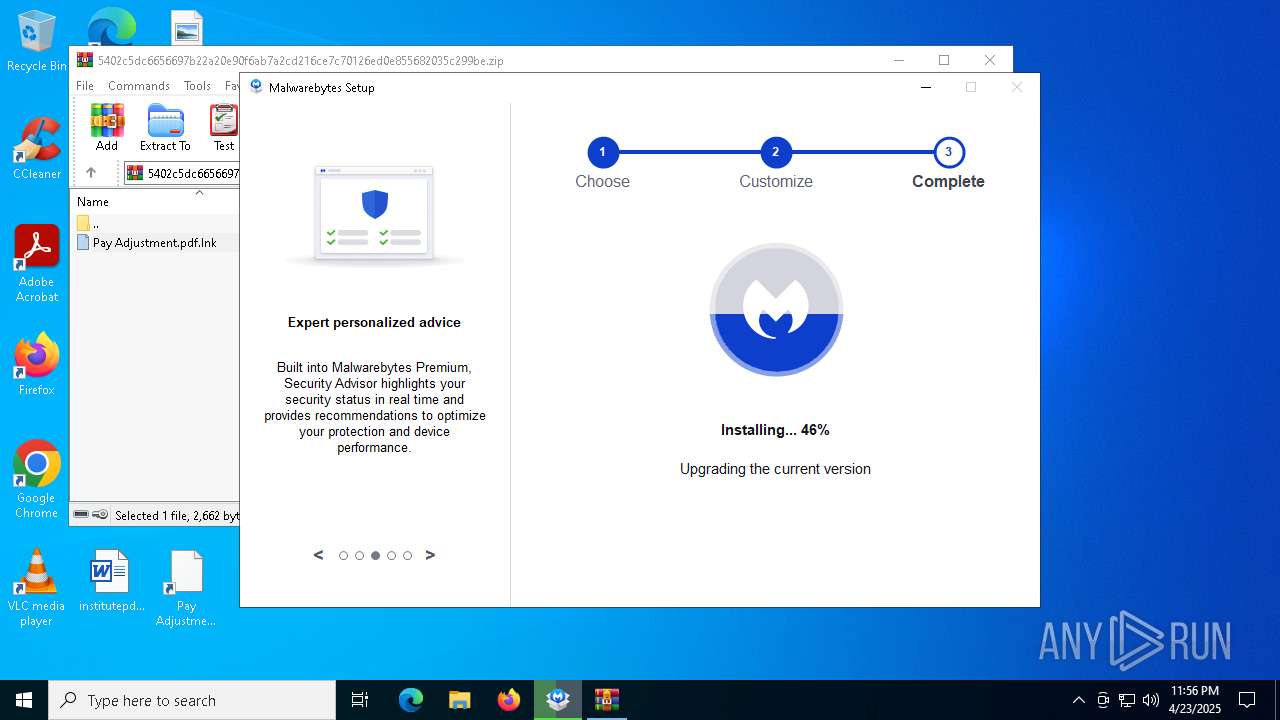
Task: Open the notification center
Action: [1247, 700]
